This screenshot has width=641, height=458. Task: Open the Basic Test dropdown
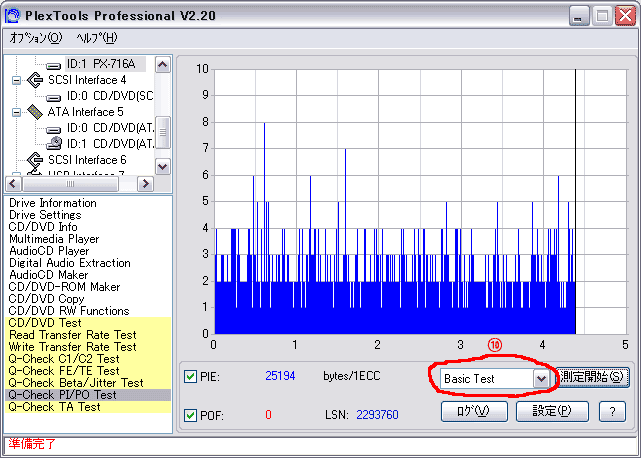pos(541,379)
